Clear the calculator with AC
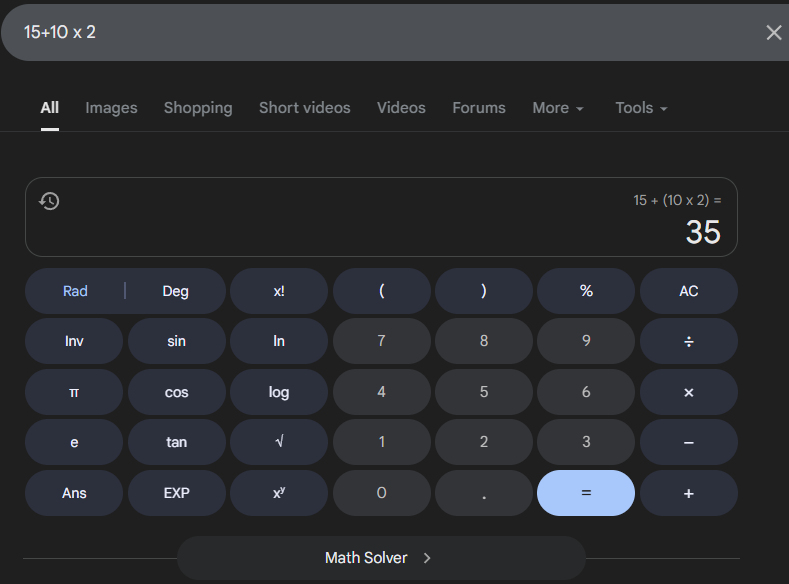This screenshot has width=789, height=584. (x=689, y=291)
